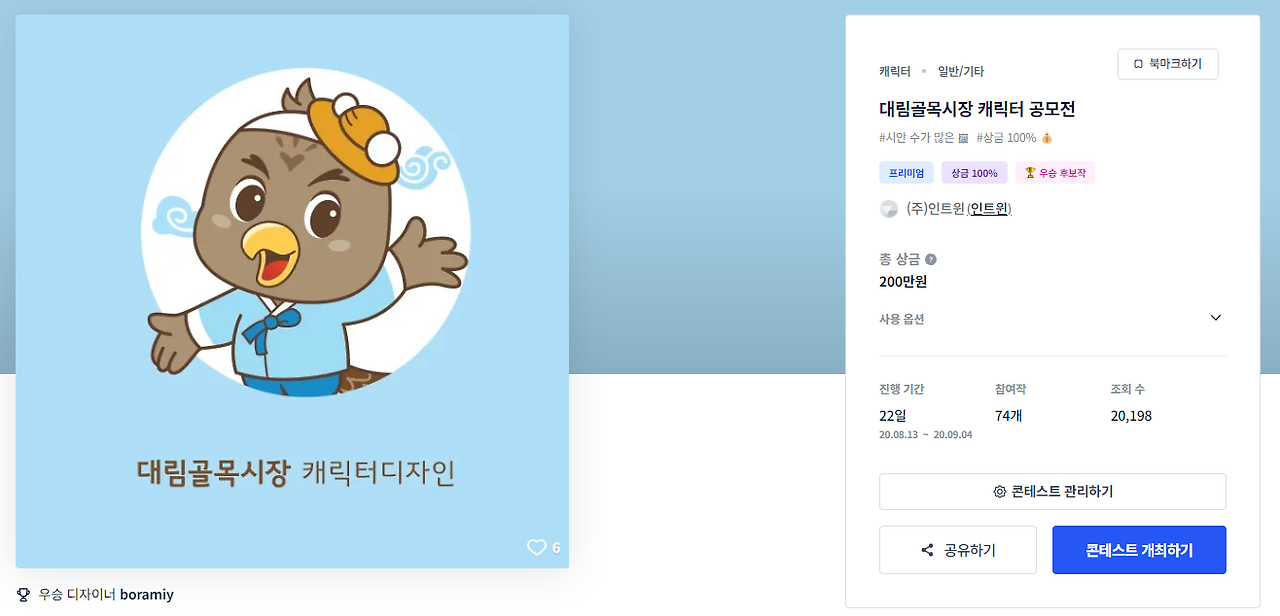The width and height of the screenshot is (1280, 616).
Task: Expand the 사용 옵션 chevron
Action: [1216, 318]
